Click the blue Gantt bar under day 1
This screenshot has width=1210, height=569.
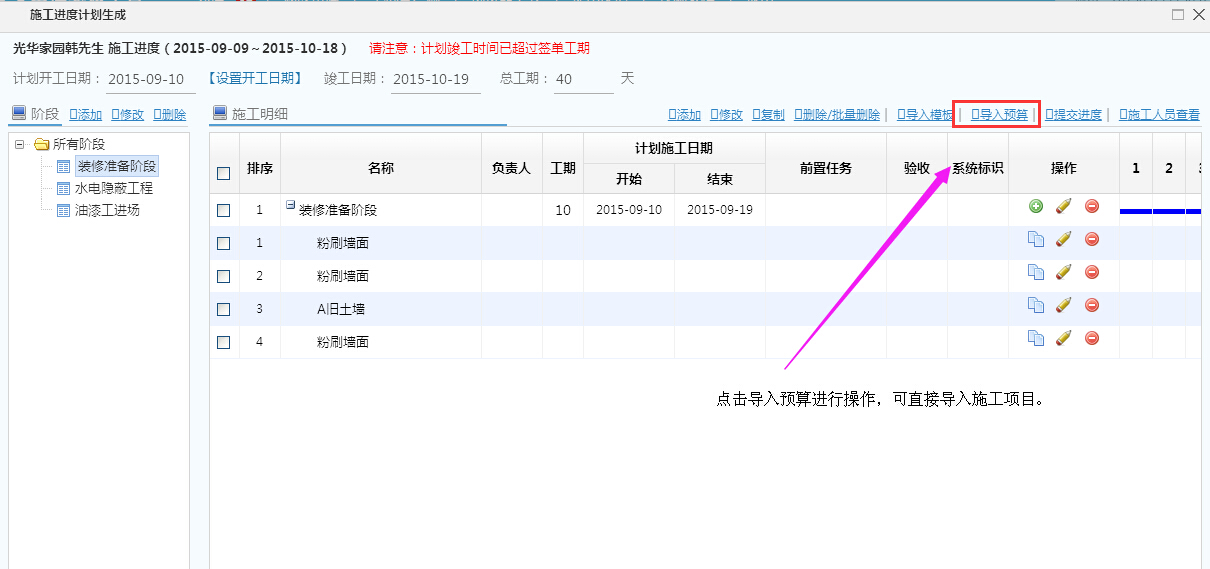click(1135, 211)
